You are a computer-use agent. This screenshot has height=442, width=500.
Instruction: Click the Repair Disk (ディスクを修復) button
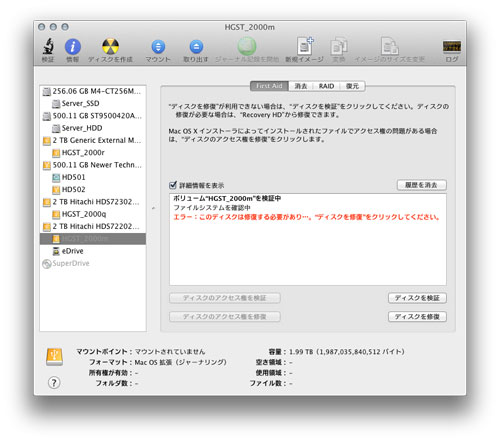click(x=417, y=317)
